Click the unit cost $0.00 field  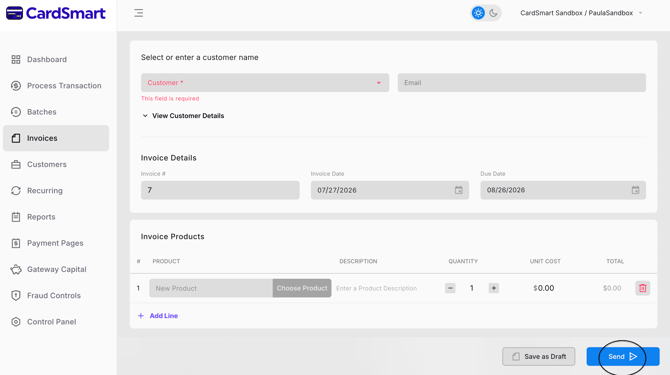point(544,288)
